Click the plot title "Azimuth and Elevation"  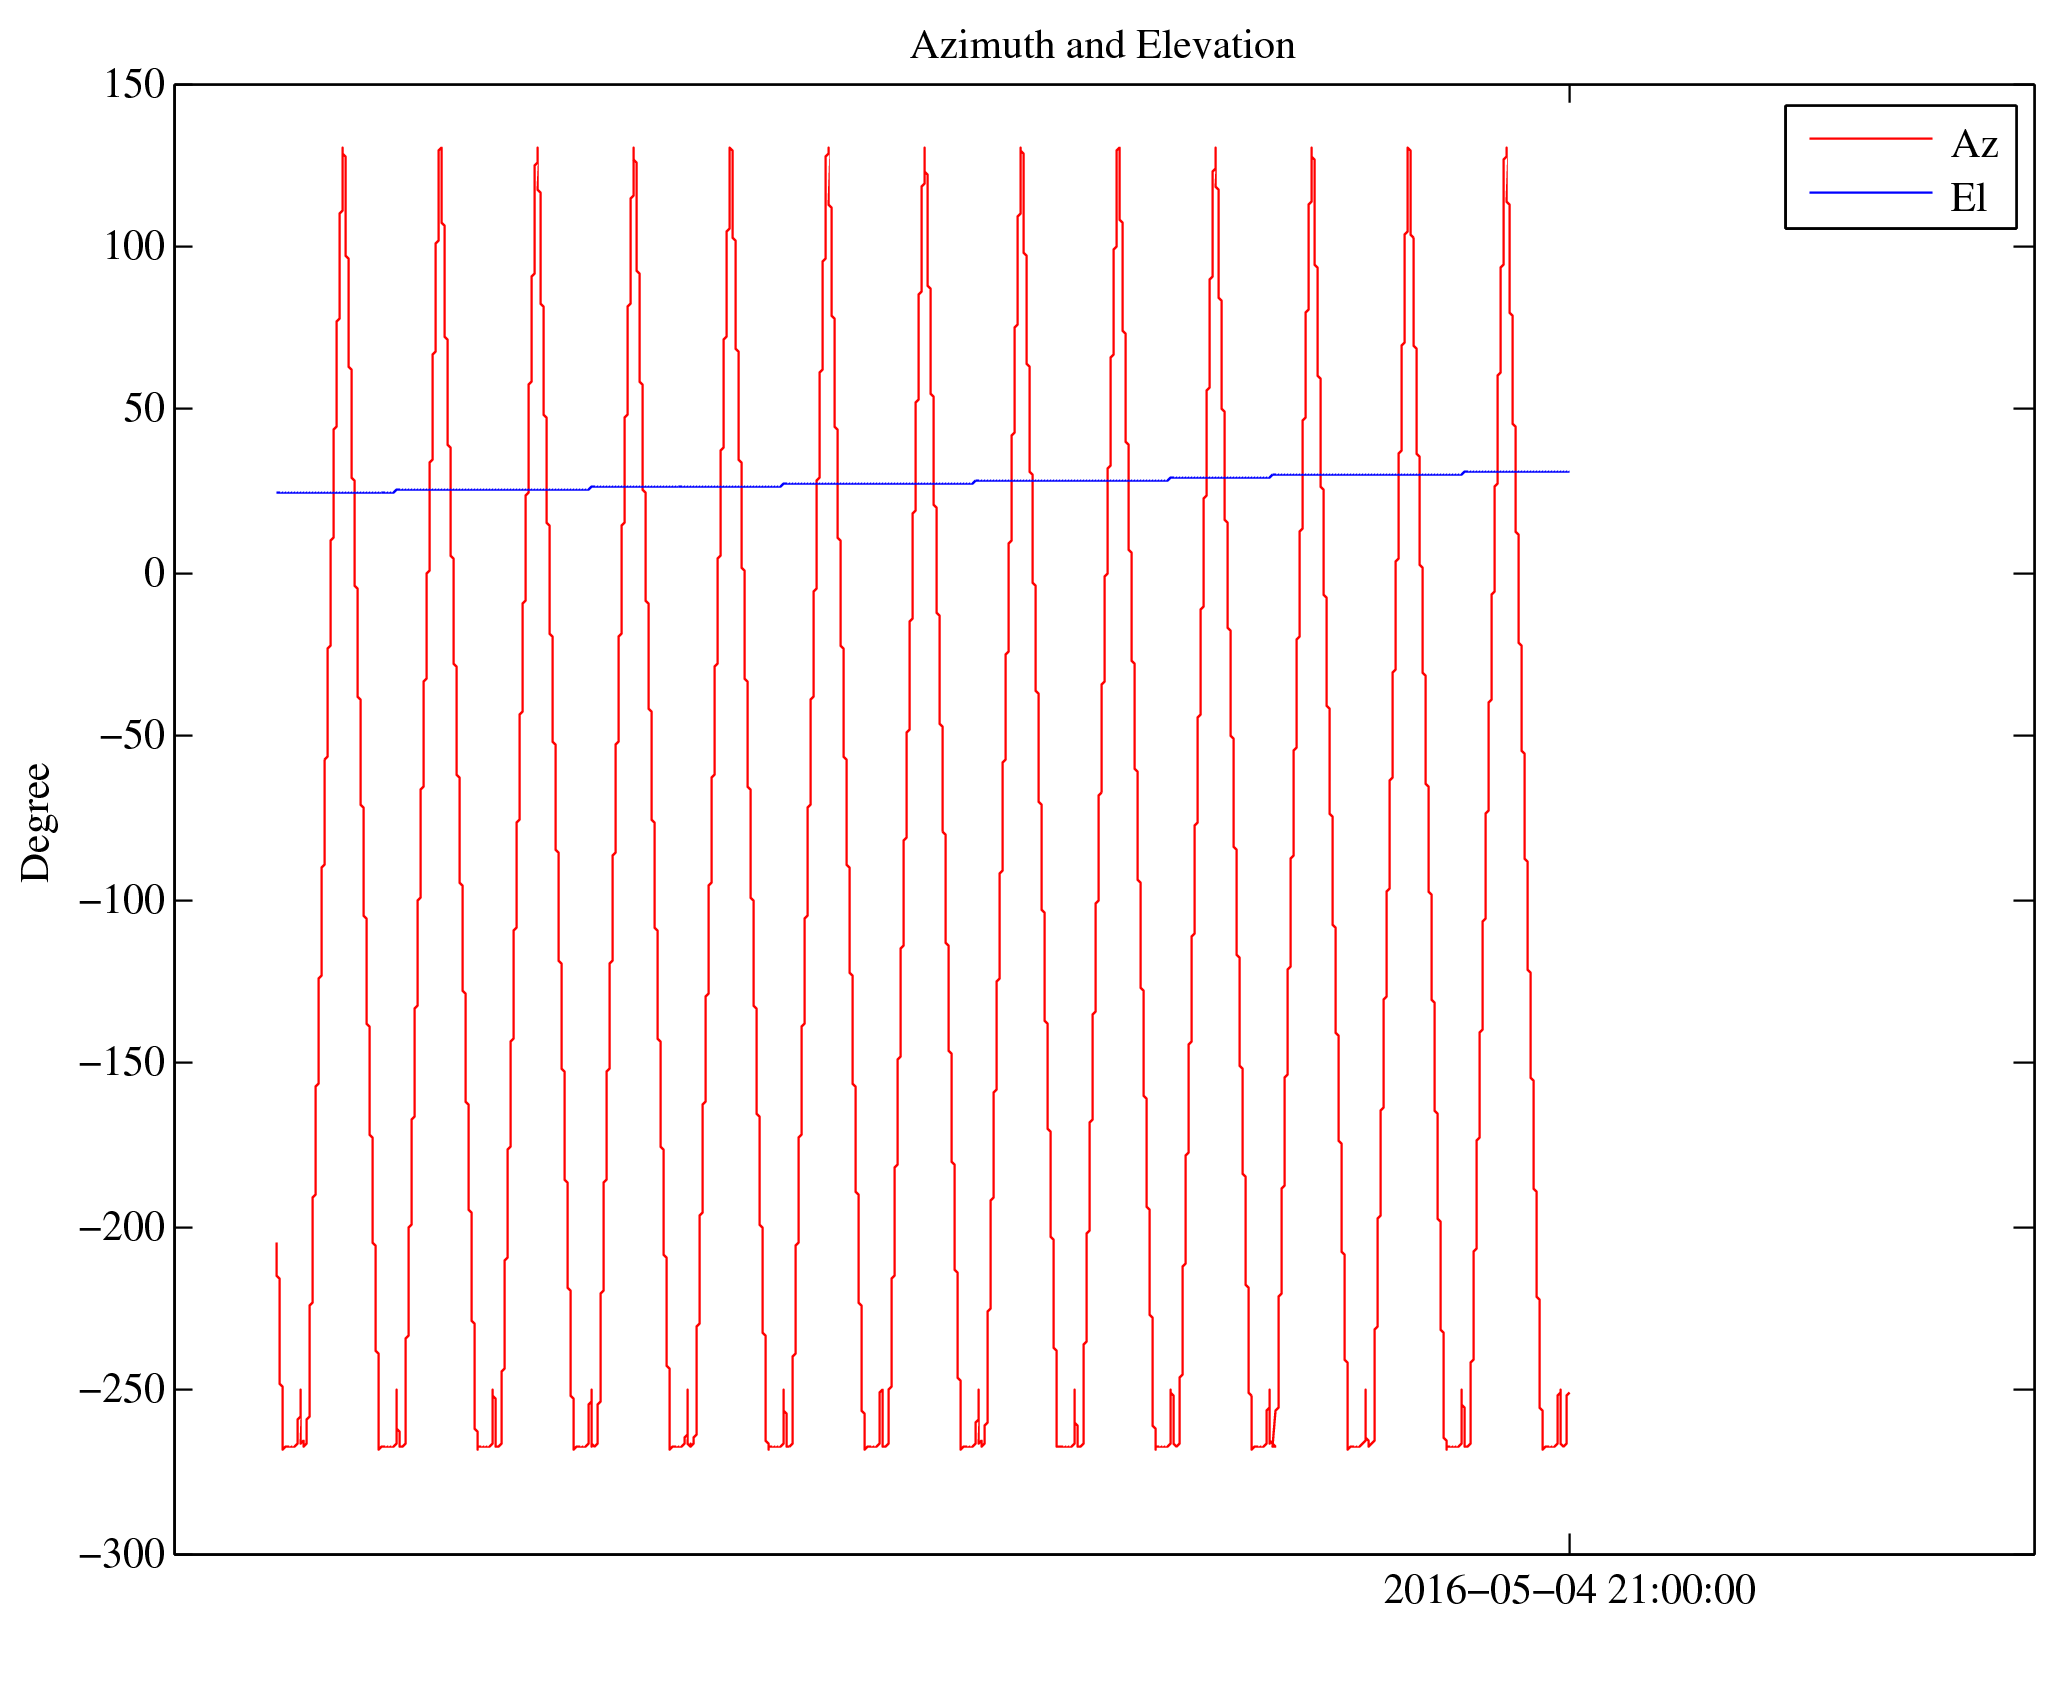pyautogui.click(x=1102, y=46)
